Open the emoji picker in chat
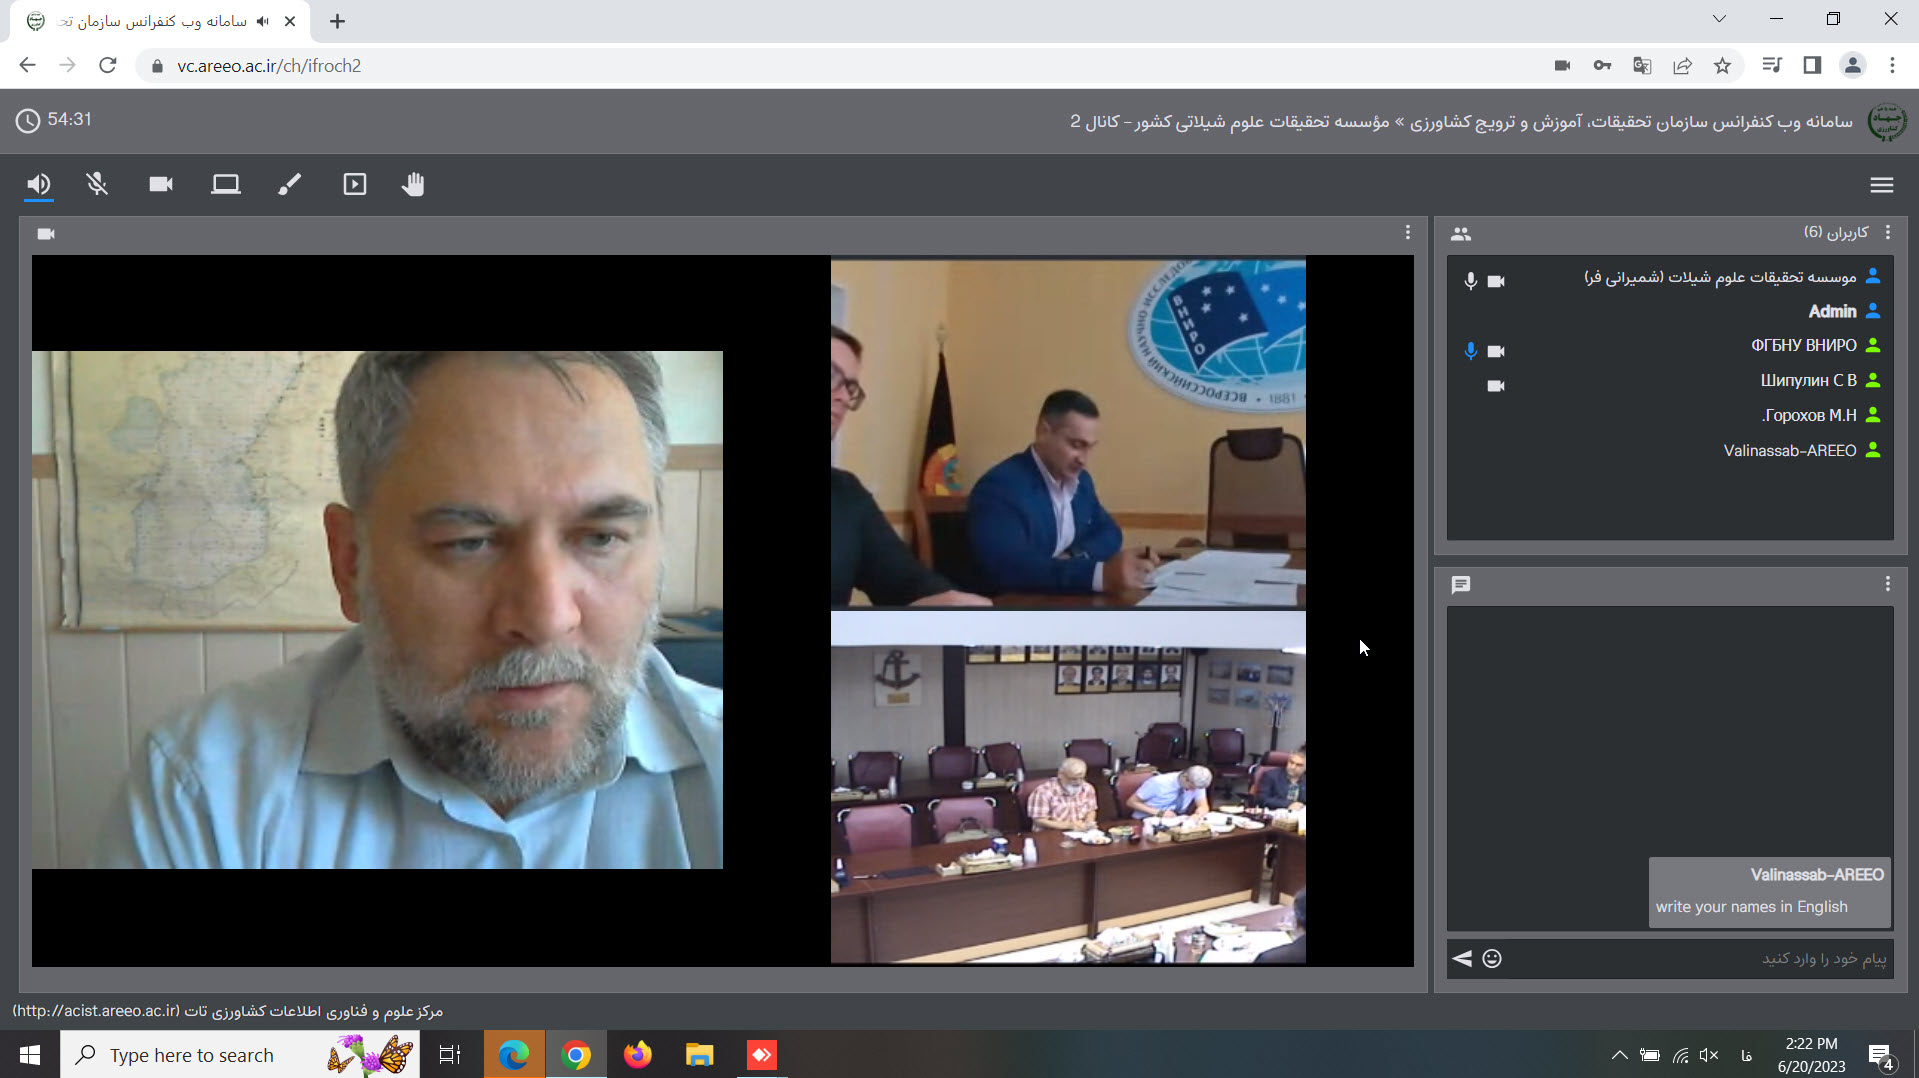1919x1078 pixels. [x=1492, y=958]
